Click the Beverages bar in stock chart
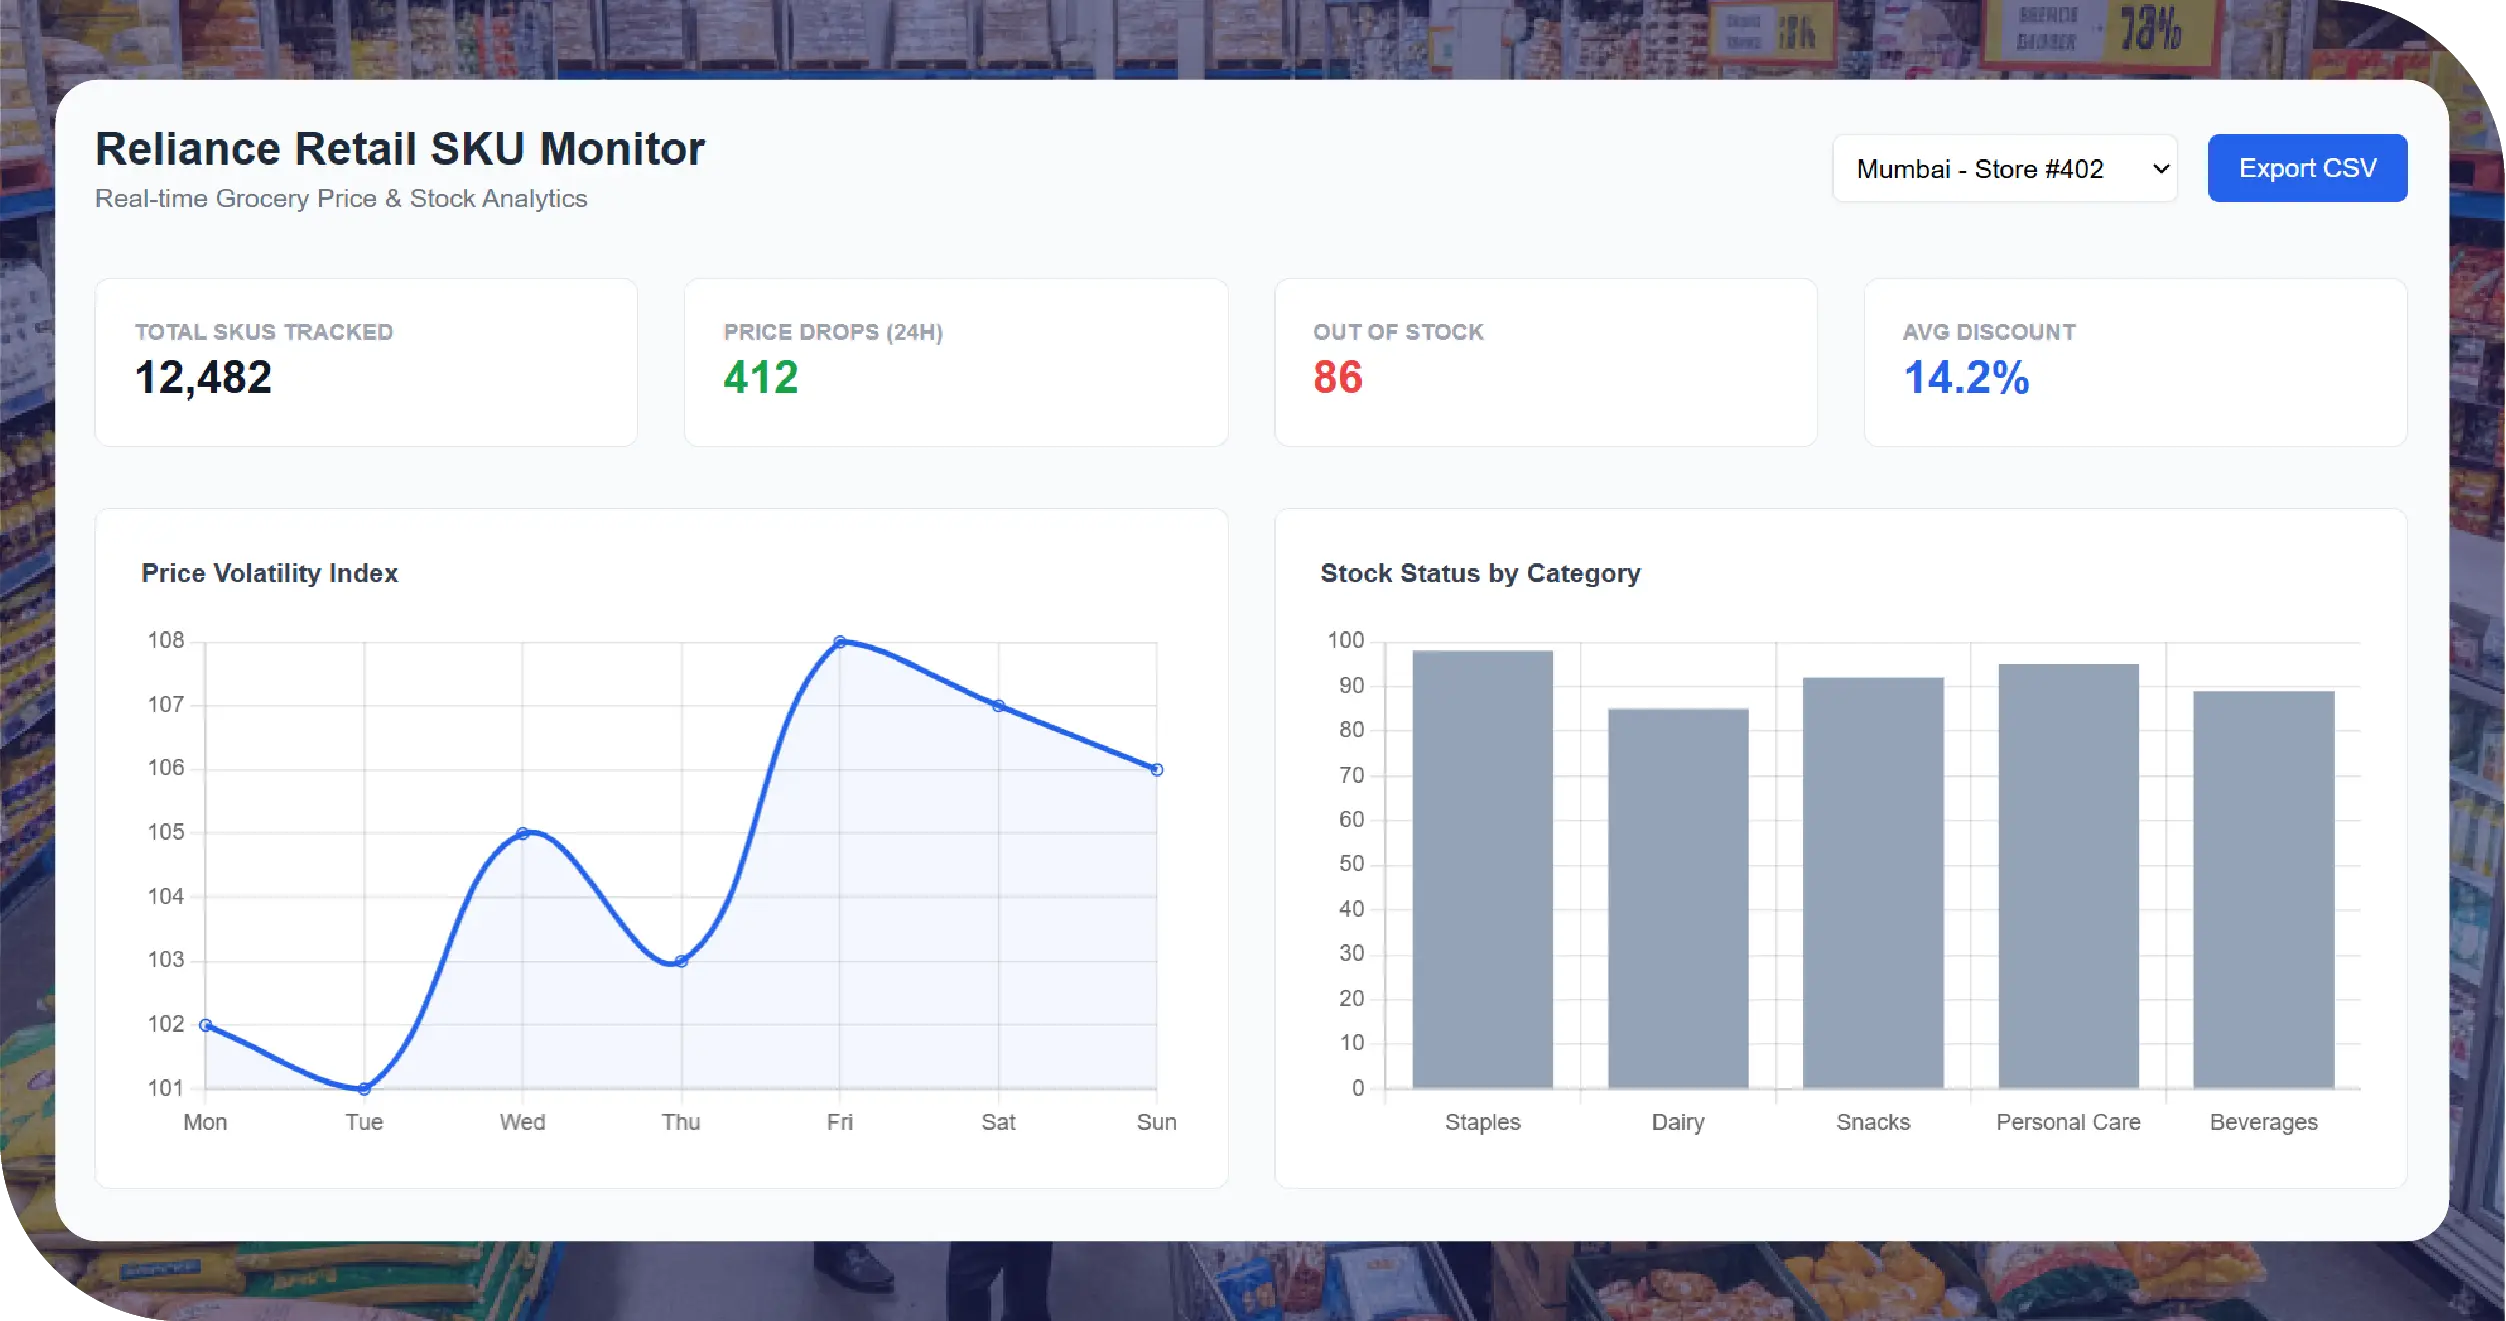The width and height of the screenshot is (2506, 1321). [2263, 889]
